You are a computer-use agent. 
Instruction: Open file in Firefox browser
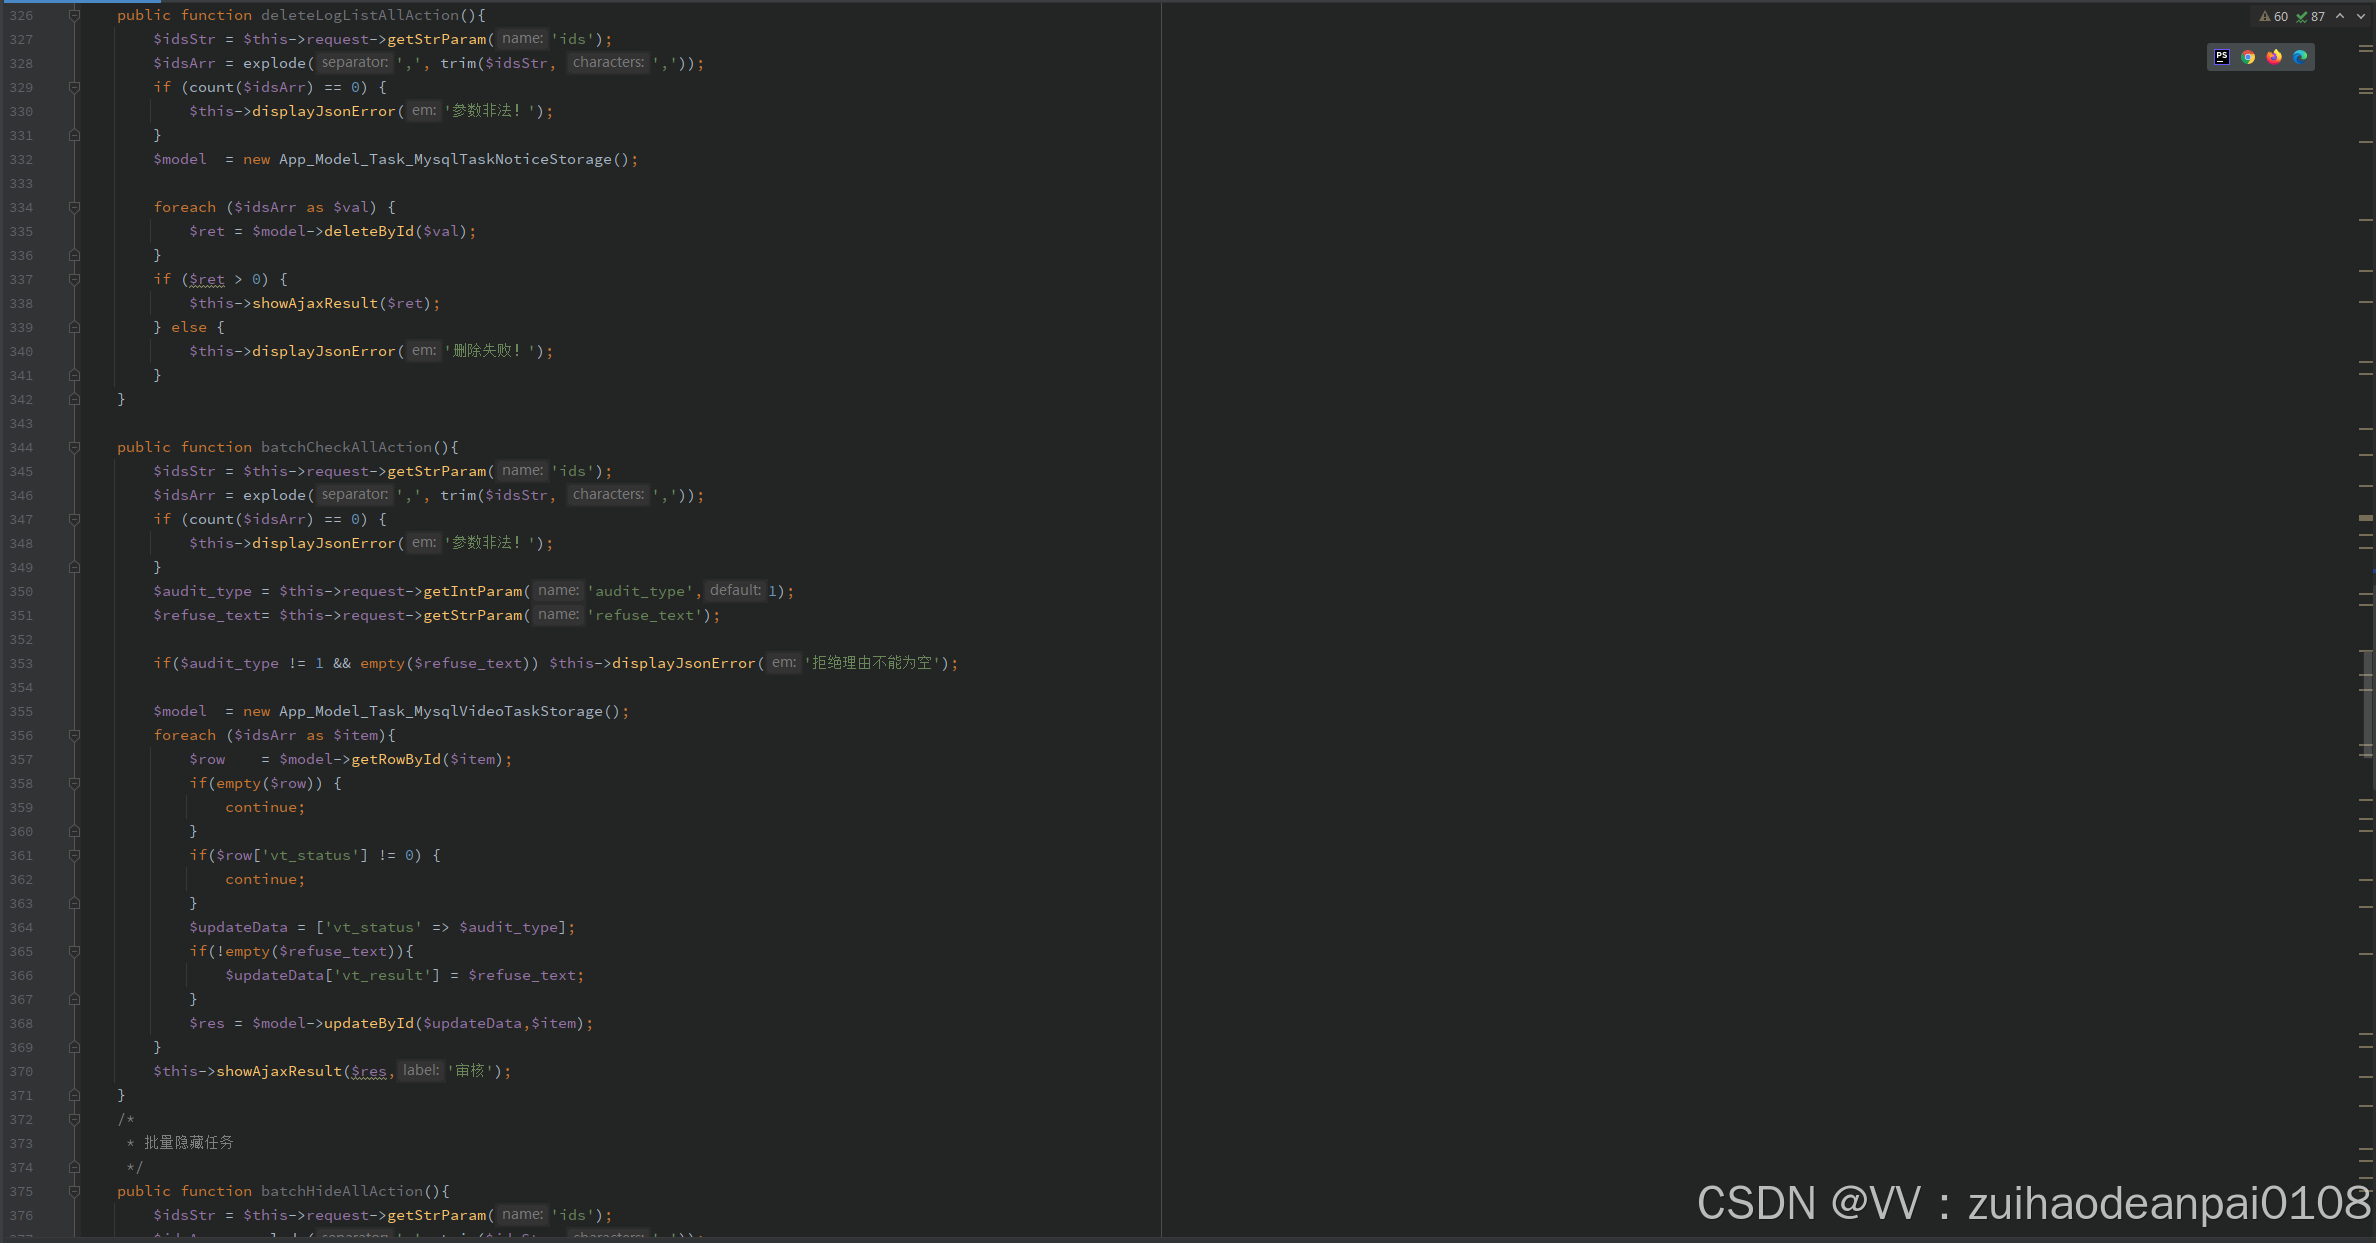[2274, 57]
